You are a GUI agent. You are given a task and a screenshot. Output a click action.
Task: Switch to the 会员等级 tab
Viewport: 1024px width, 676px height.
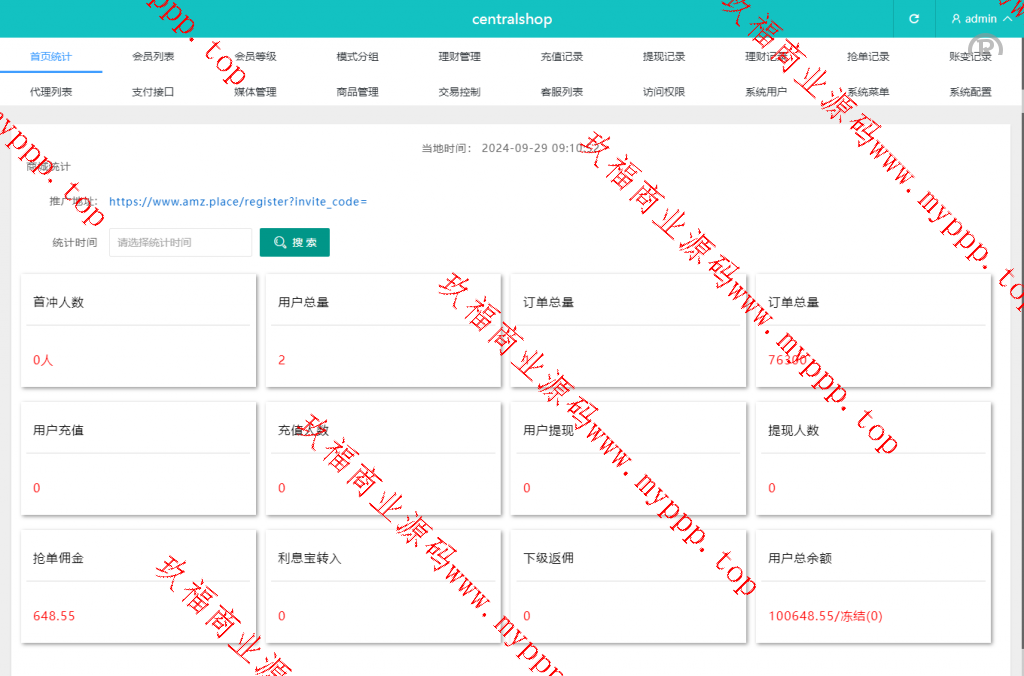(255, 57)
